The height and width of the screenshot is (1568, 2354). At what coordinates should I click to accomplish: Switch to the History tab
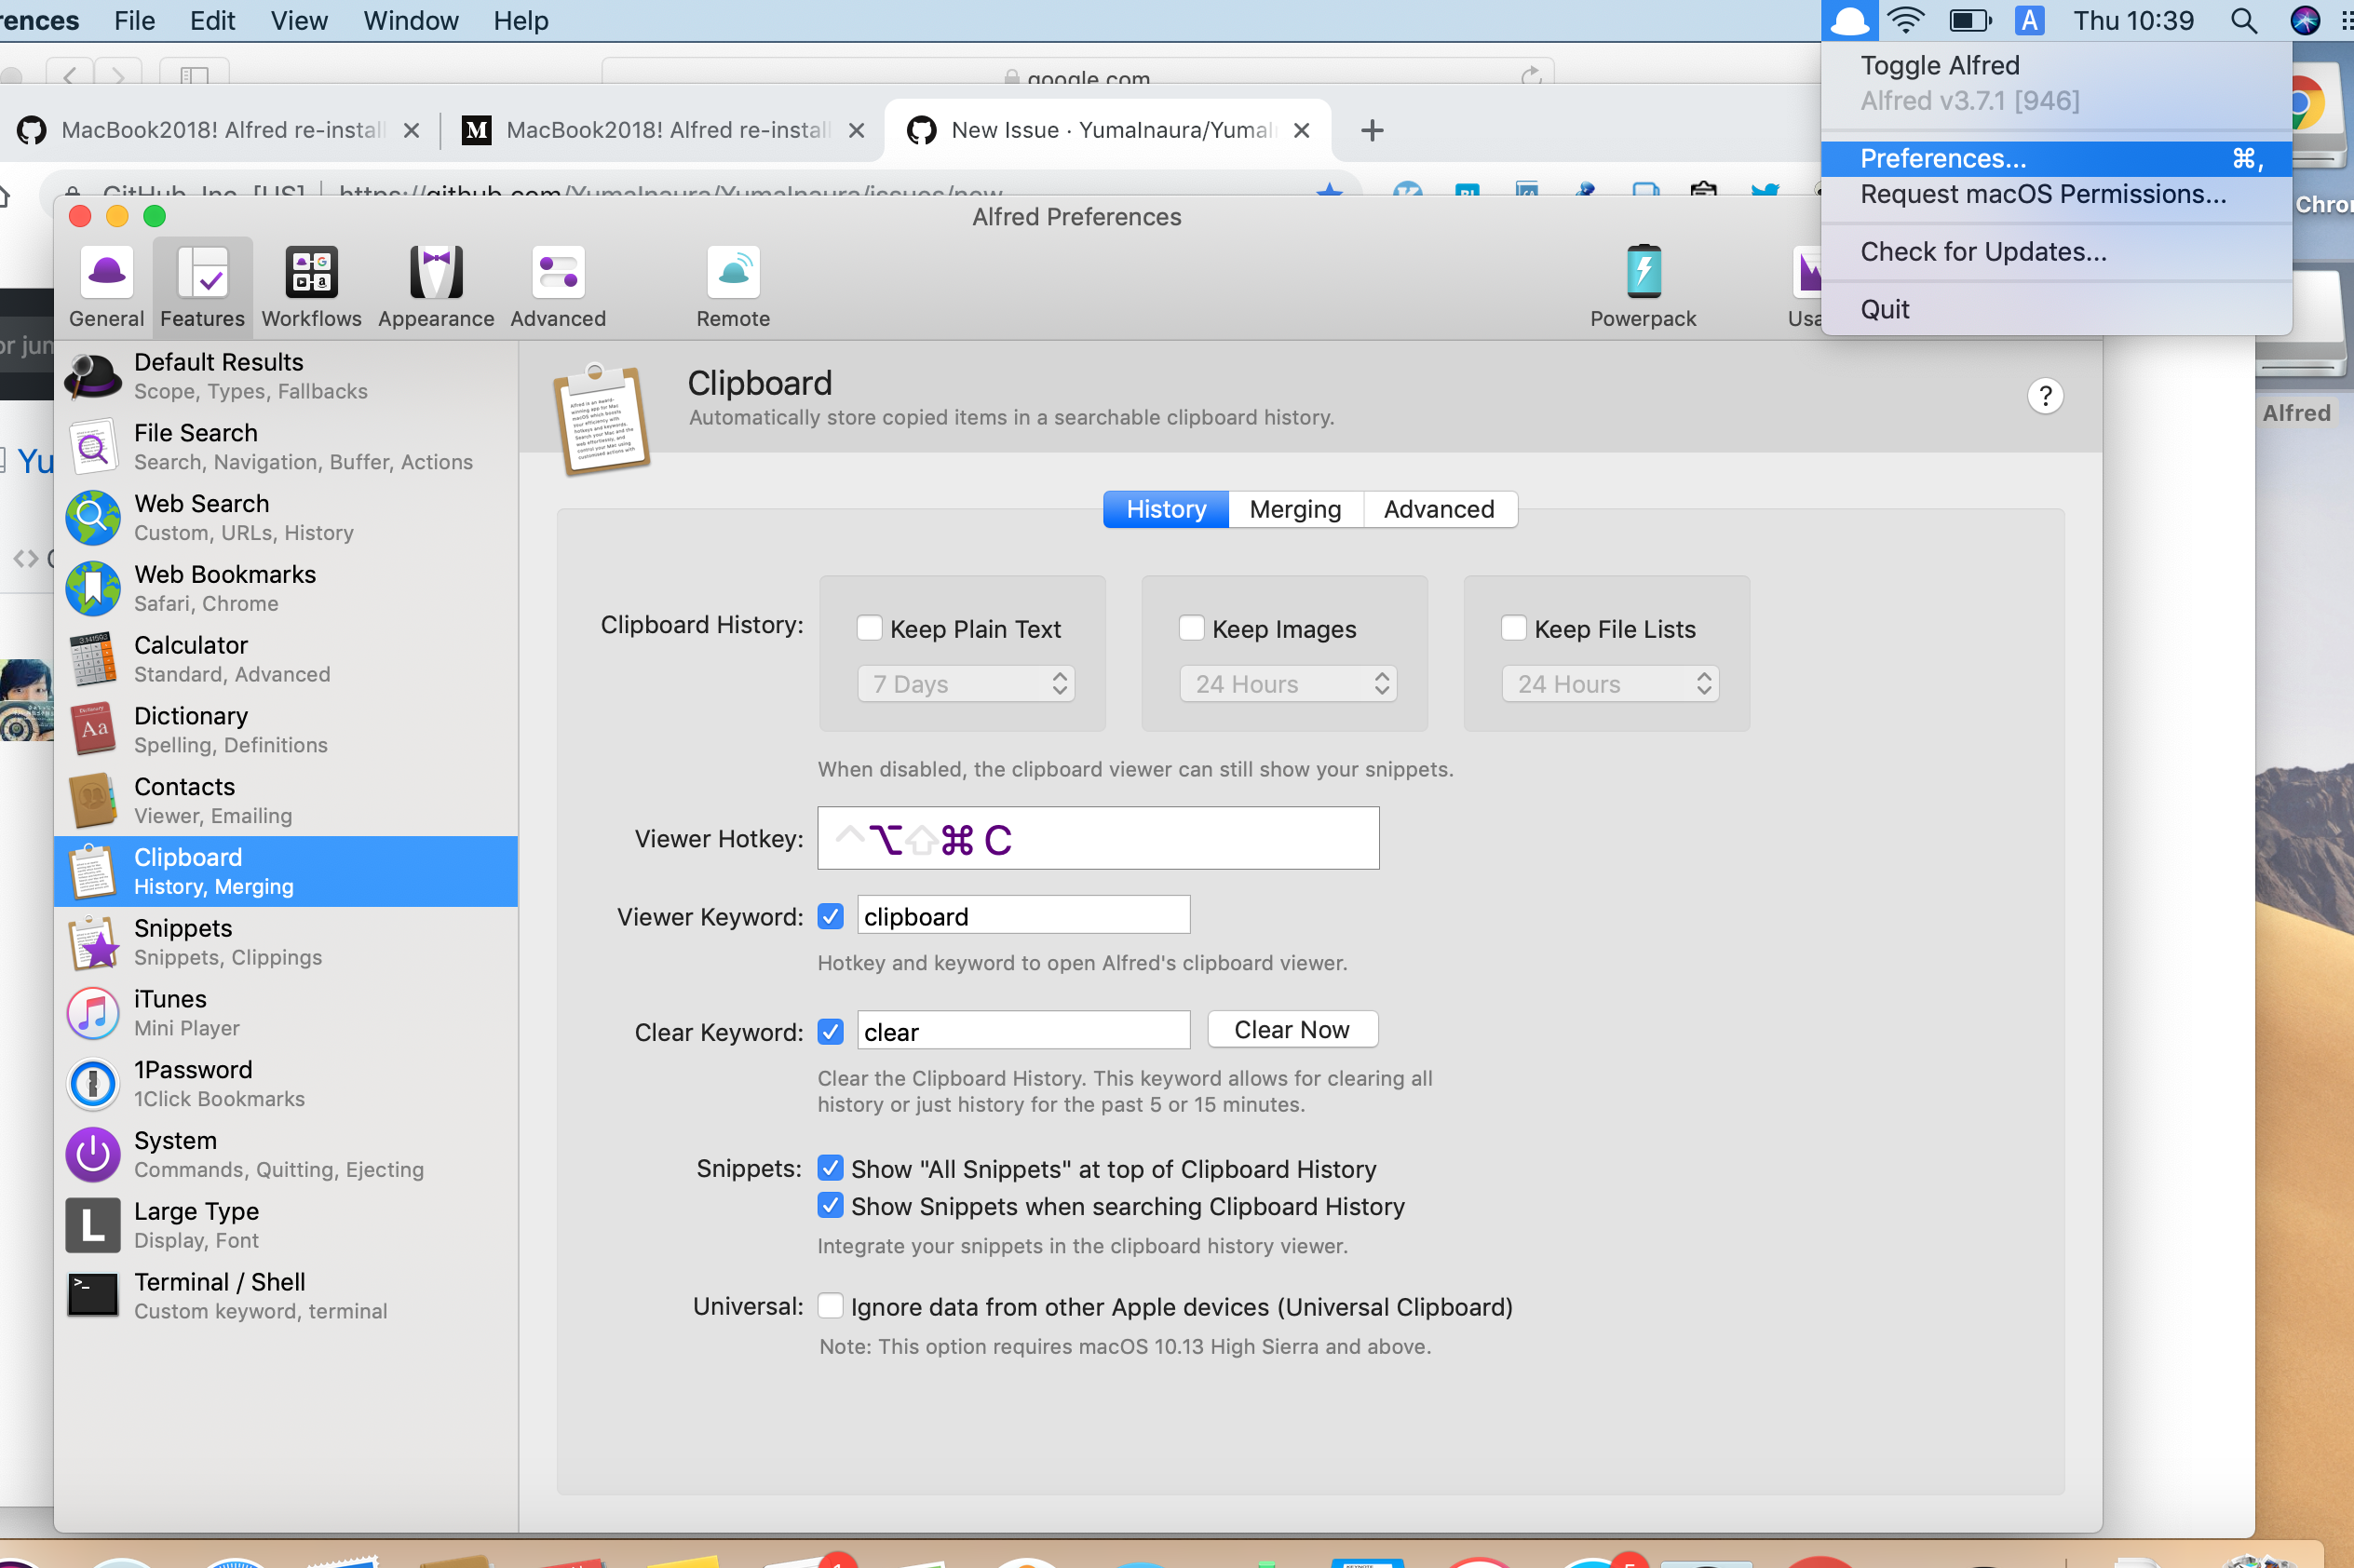click(1166, 509)
